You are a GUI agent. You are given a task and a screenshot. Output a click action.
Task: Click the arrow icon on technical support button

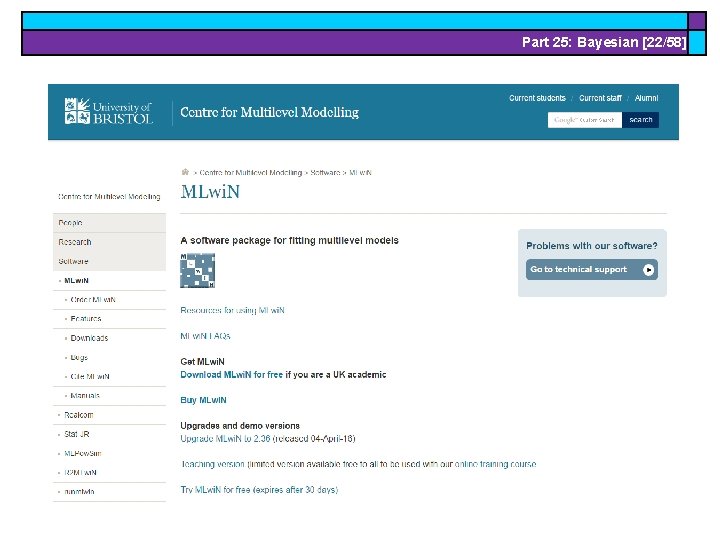tap(648, 270)
